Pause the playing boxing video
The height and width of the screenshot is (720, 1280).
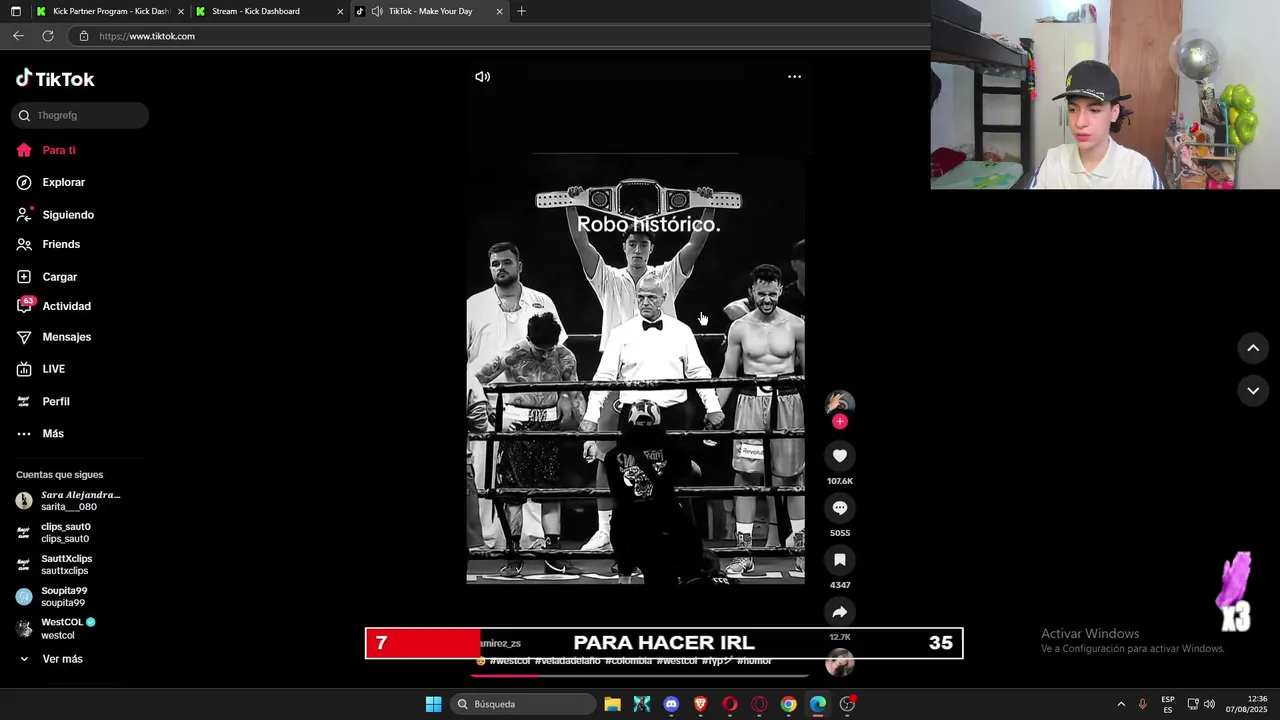coord(635,370)
